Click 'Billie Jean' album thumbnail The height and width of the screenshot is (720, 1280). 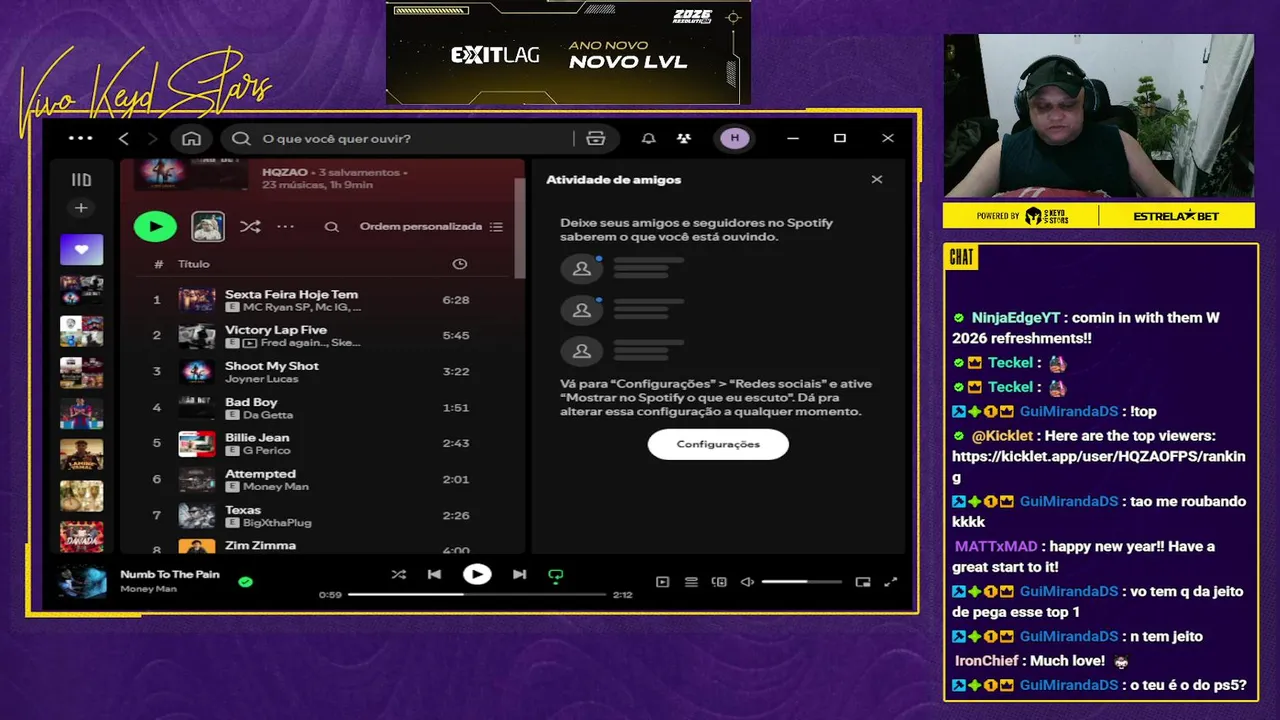197,444
